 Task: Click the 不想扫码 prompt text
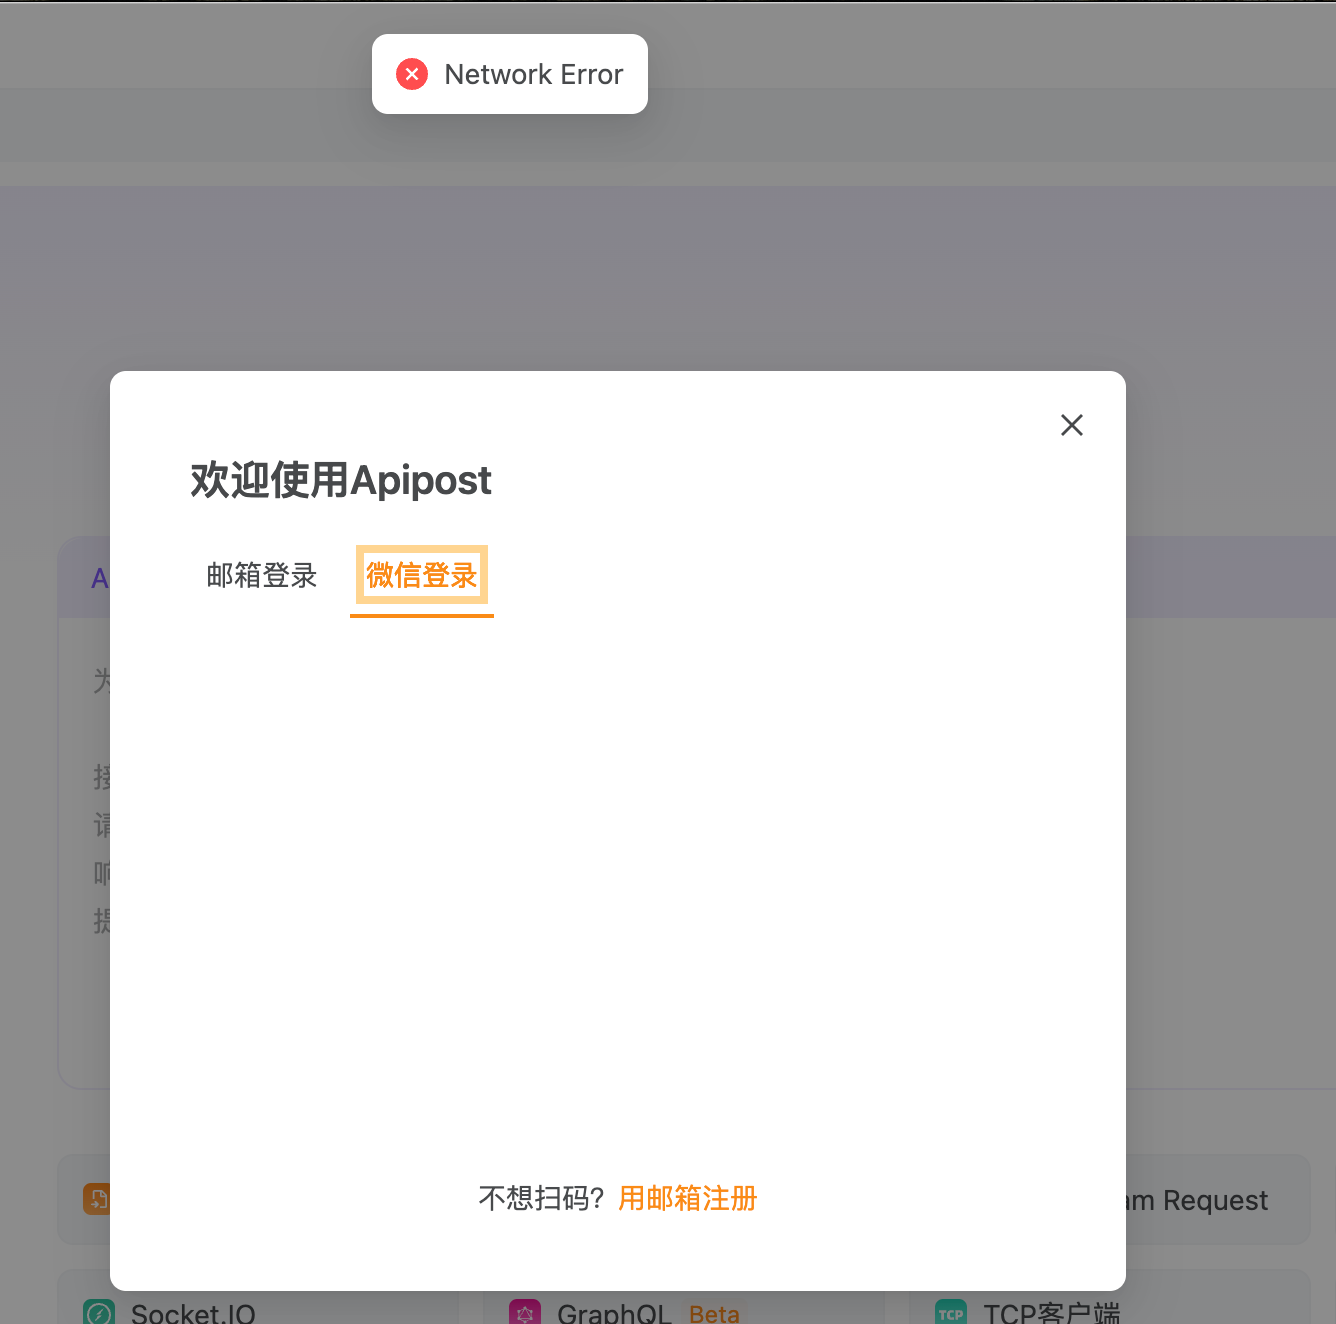(x=542, y=1198)
